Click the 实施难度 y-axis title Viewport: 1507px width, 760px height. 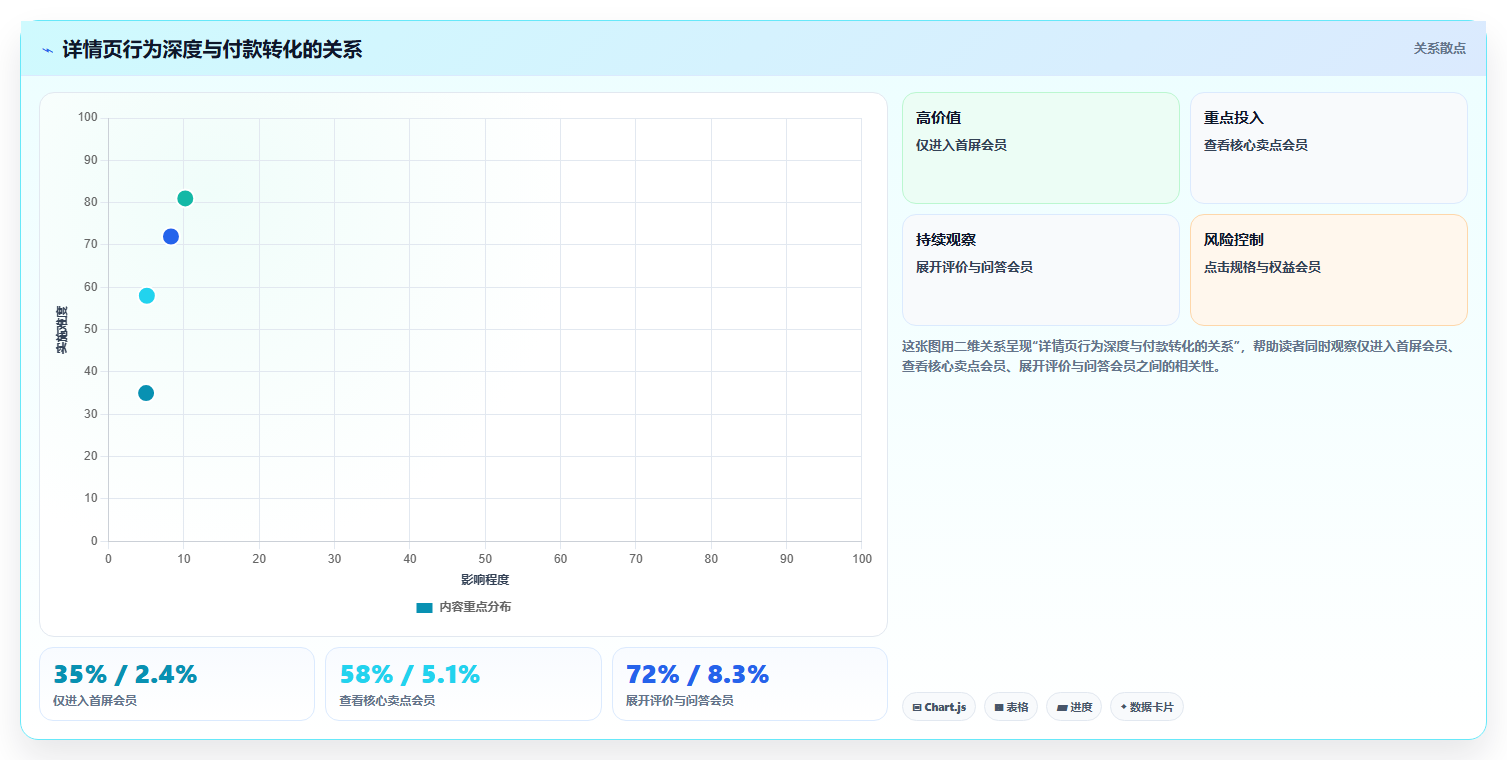pos(62,330)
